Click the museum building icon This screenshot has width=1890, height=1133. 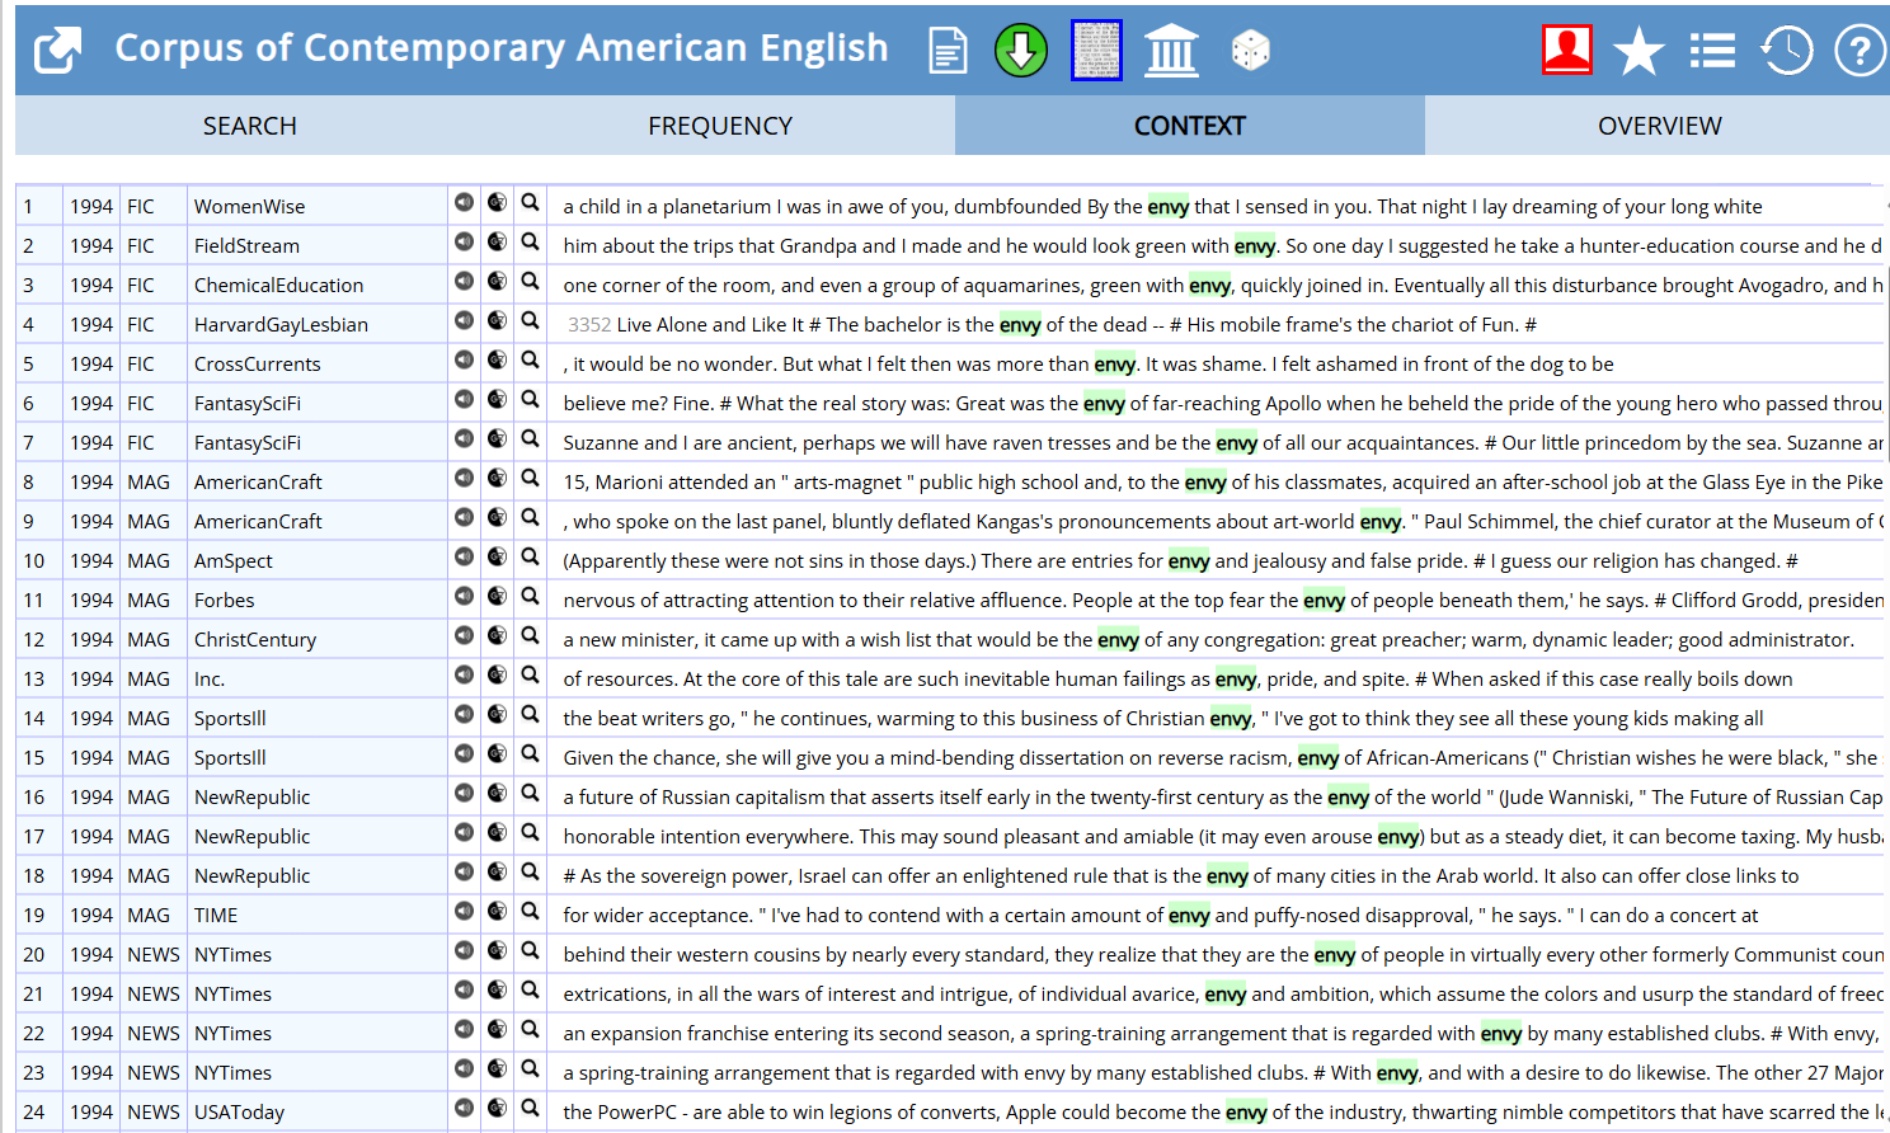click(1171, 50)
